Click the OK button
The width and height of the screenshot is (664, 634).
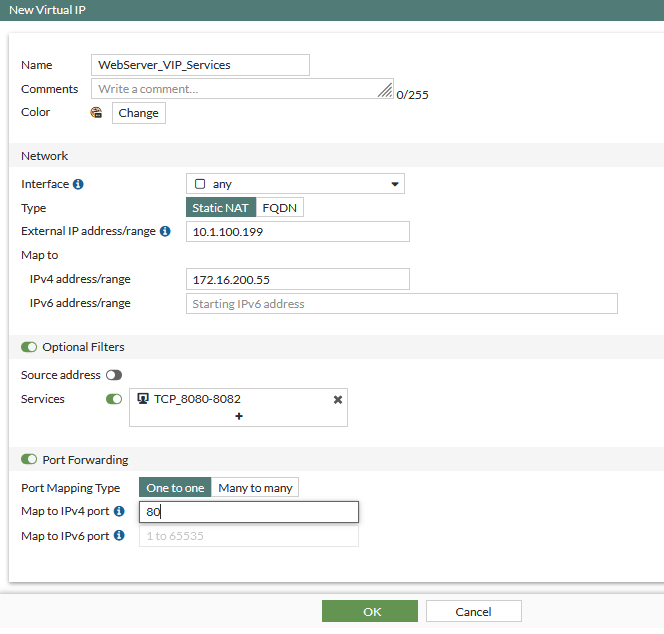tap(369, 611)
